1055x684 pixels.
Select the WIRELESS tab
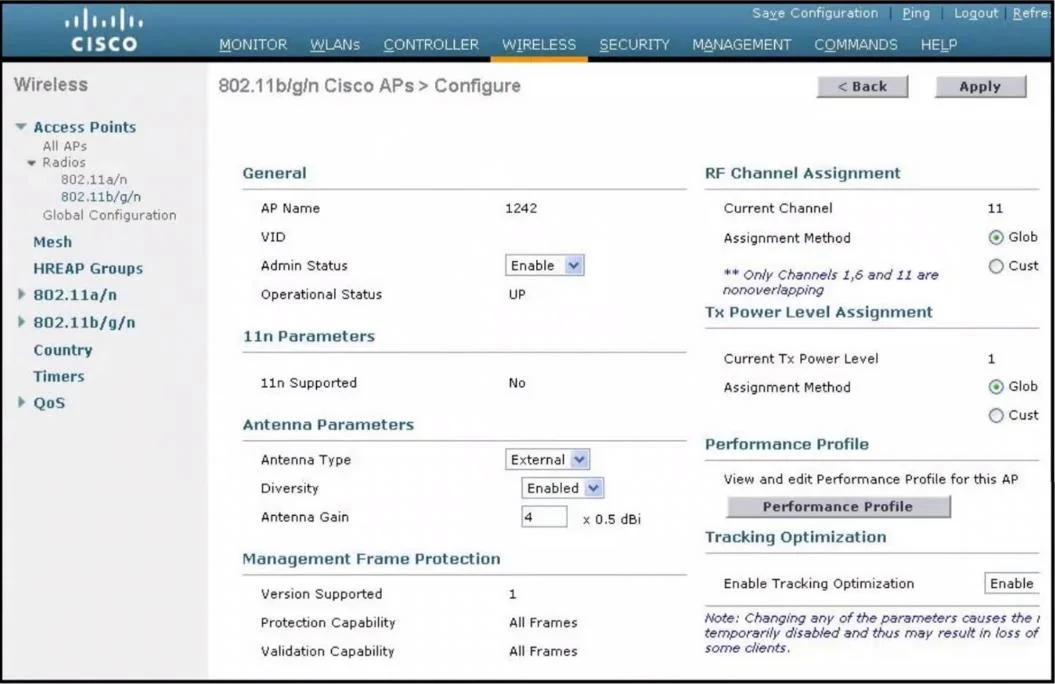point(539,44)
